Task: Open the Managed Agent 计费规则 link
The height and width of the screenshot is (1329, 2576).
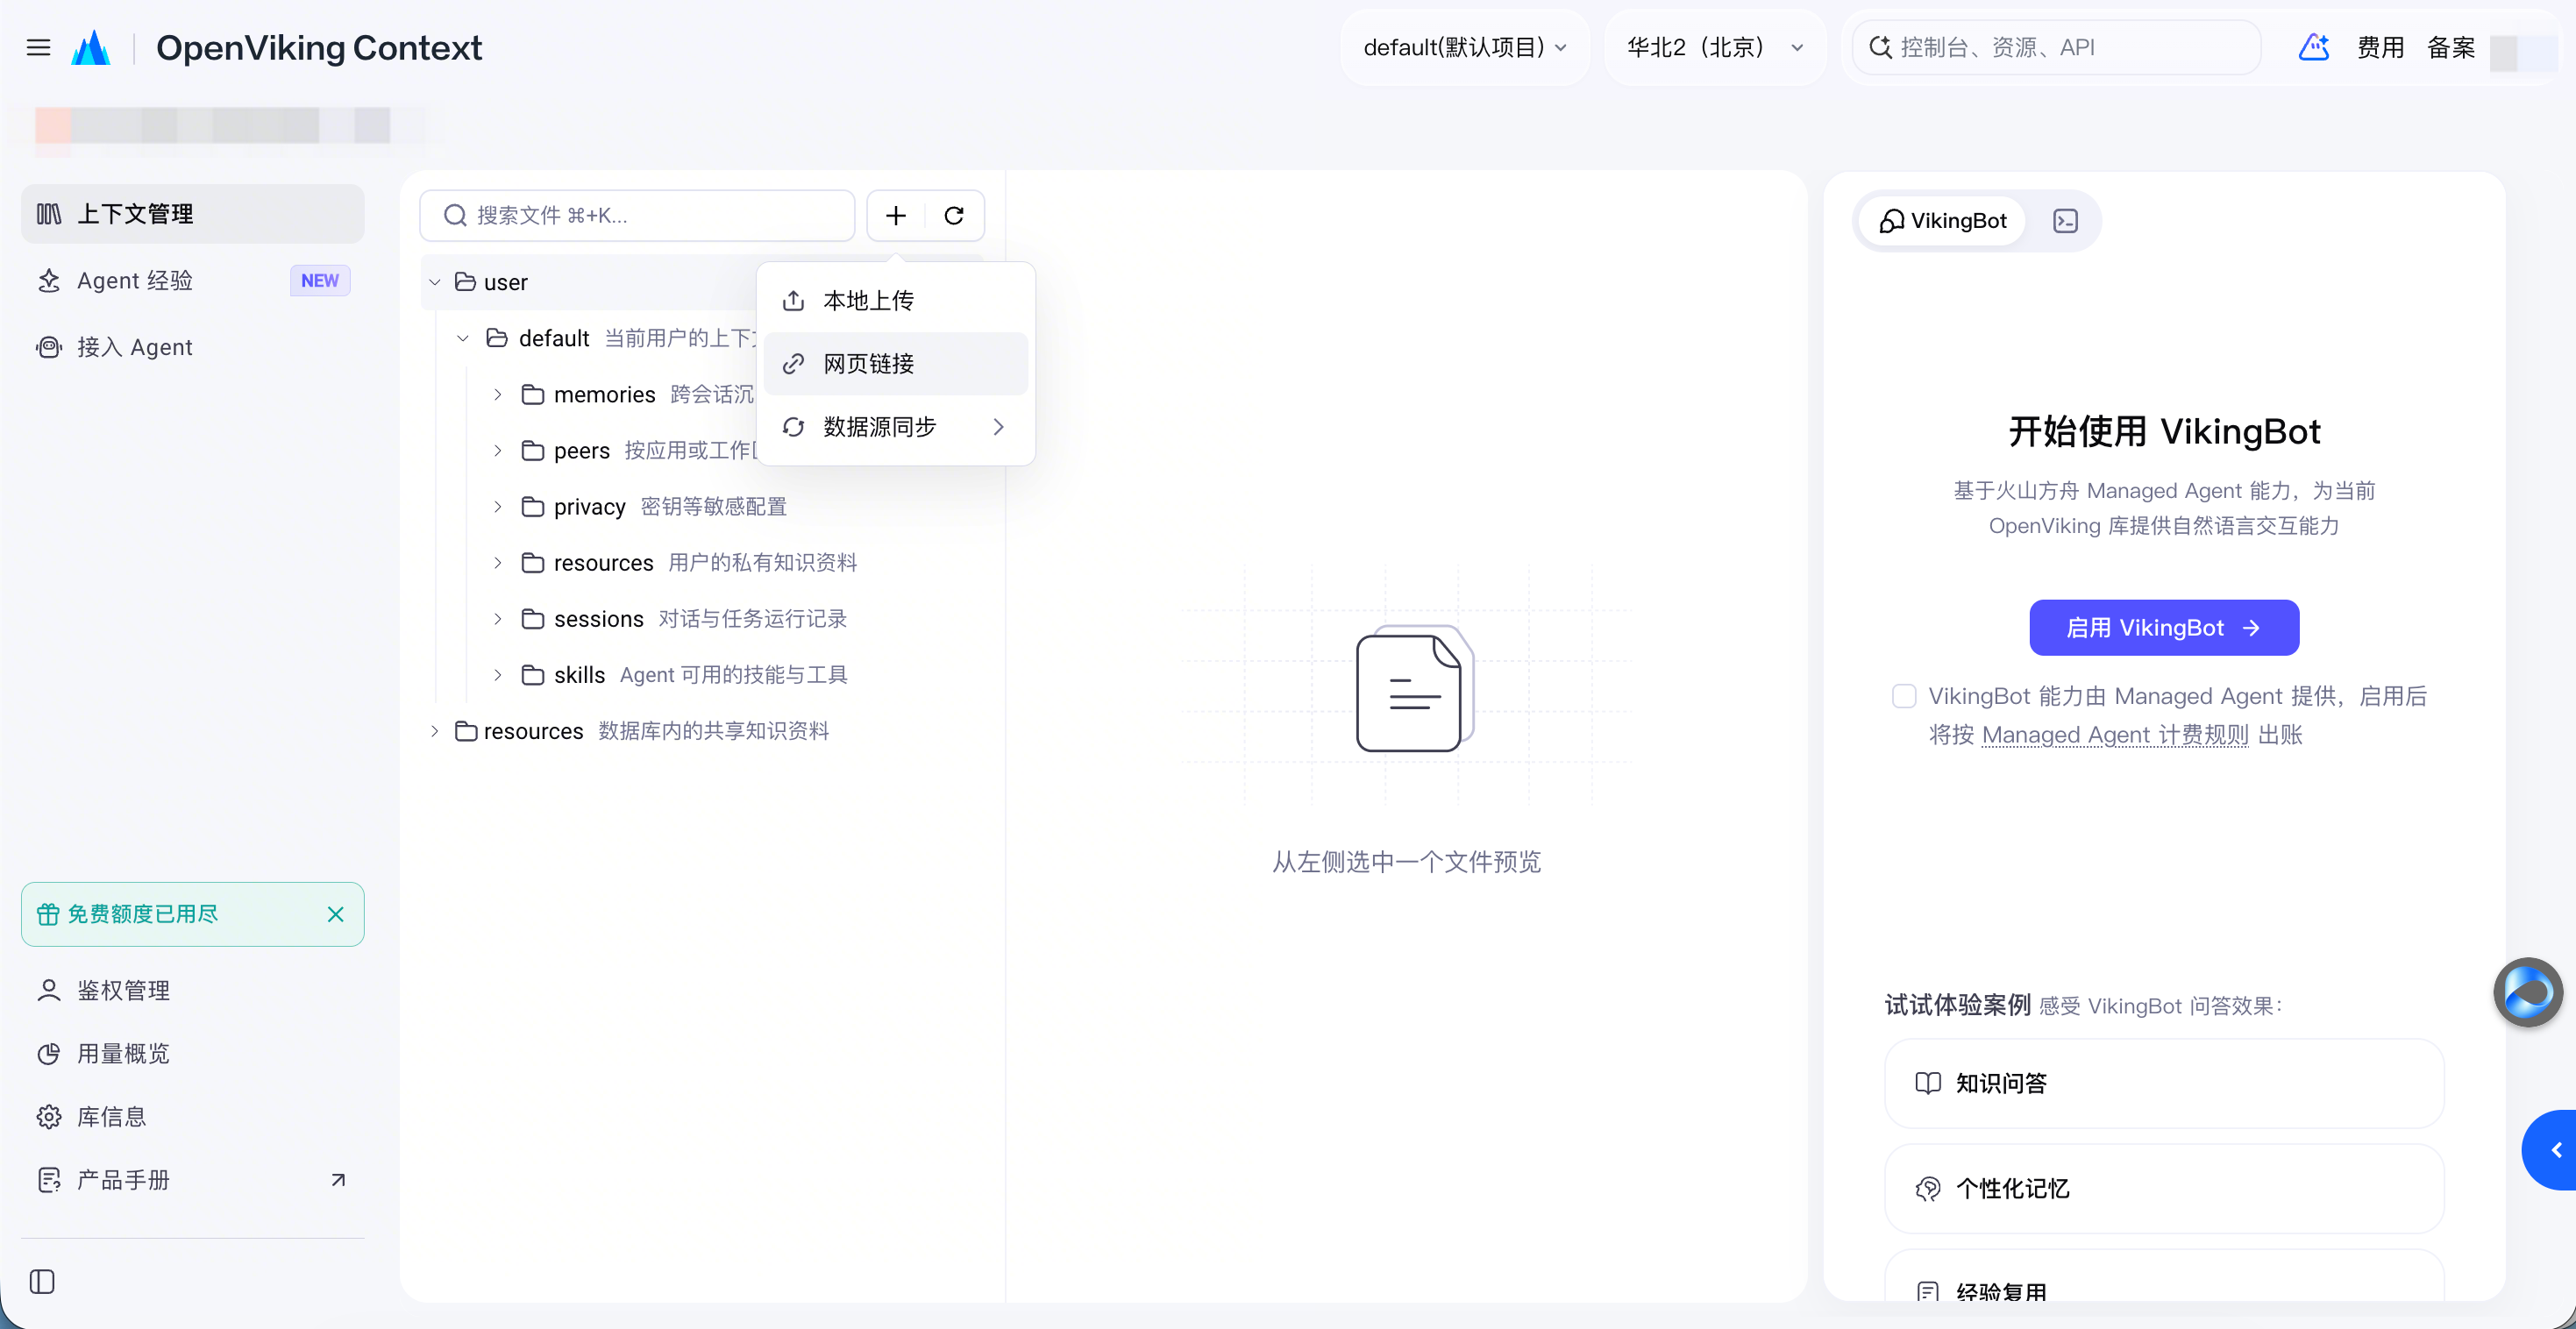Action: [x=2114, y=735]
